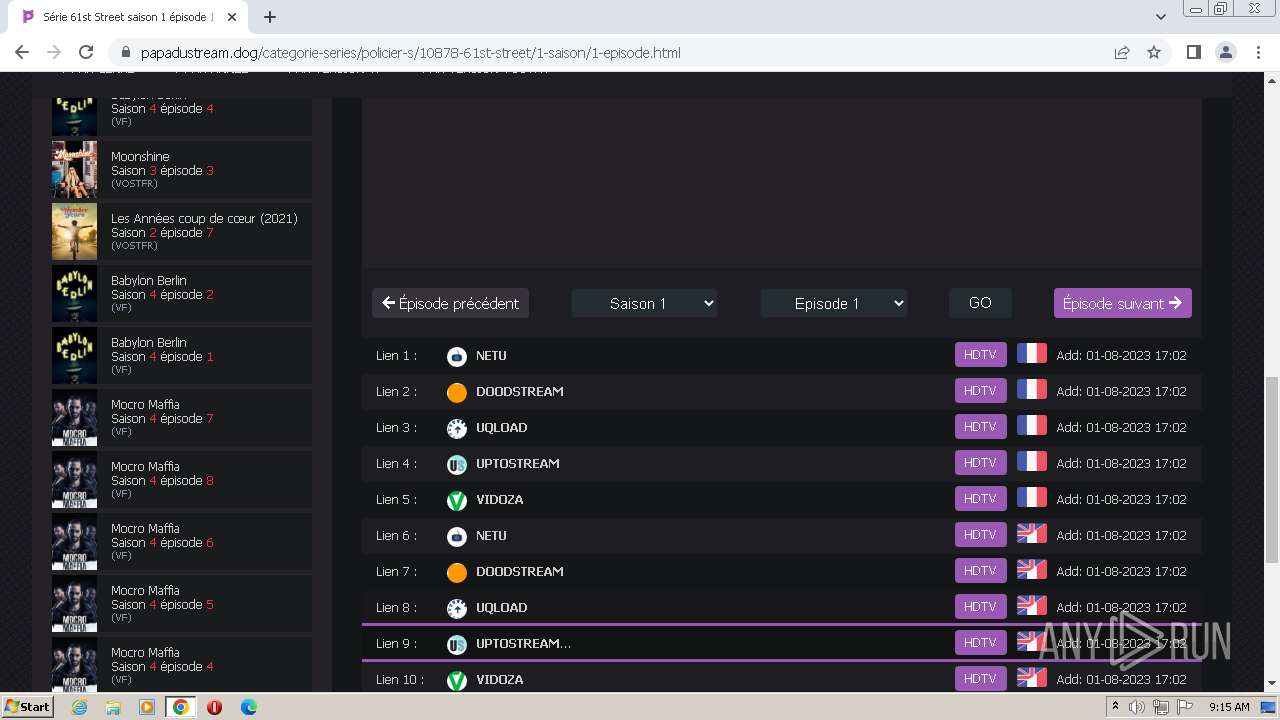The height and width of the screenshot is (720, 1280).
Task: Click French flag in Lien 3 row
Action: click(1031, 425)
